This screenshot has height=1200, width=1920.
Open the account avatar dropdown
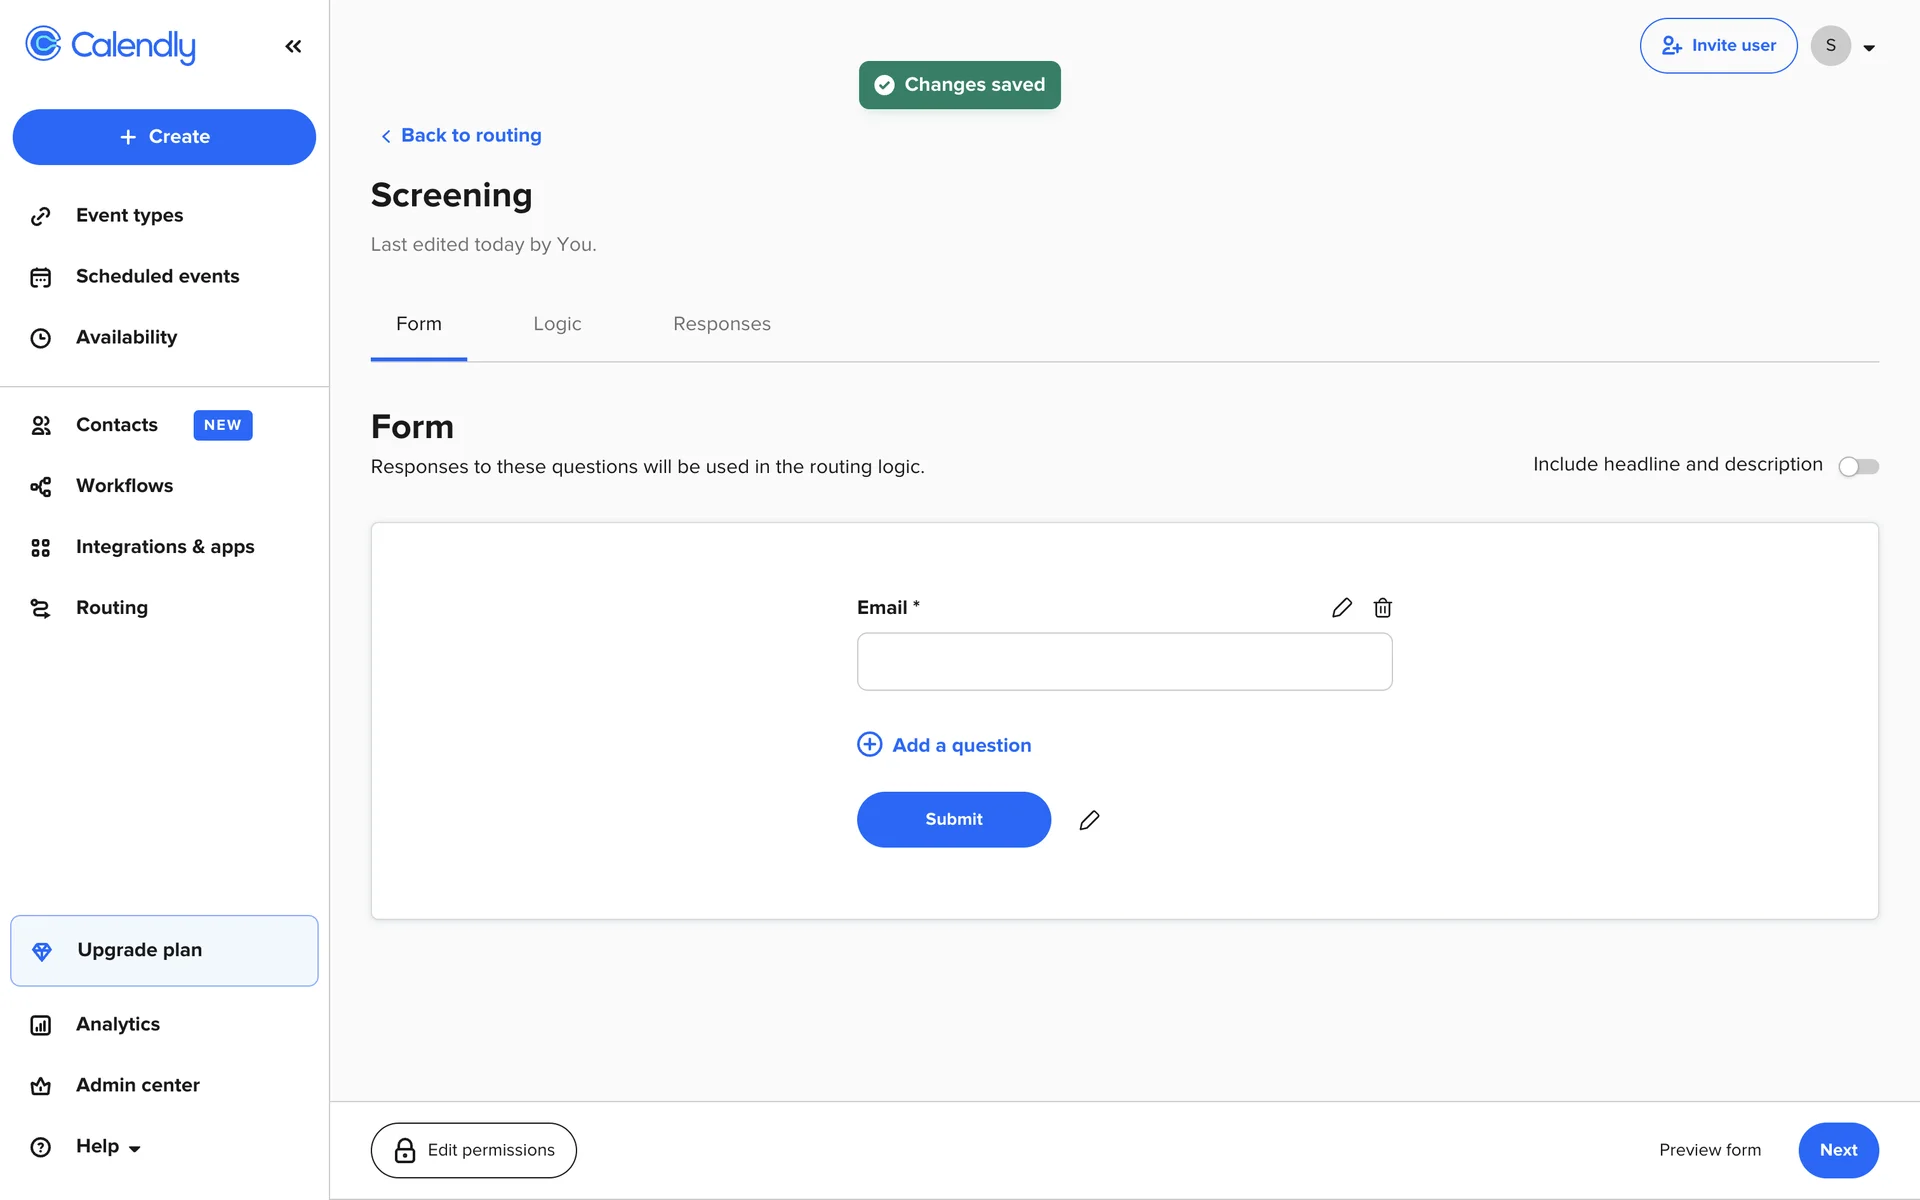[x=1844, y=46]
